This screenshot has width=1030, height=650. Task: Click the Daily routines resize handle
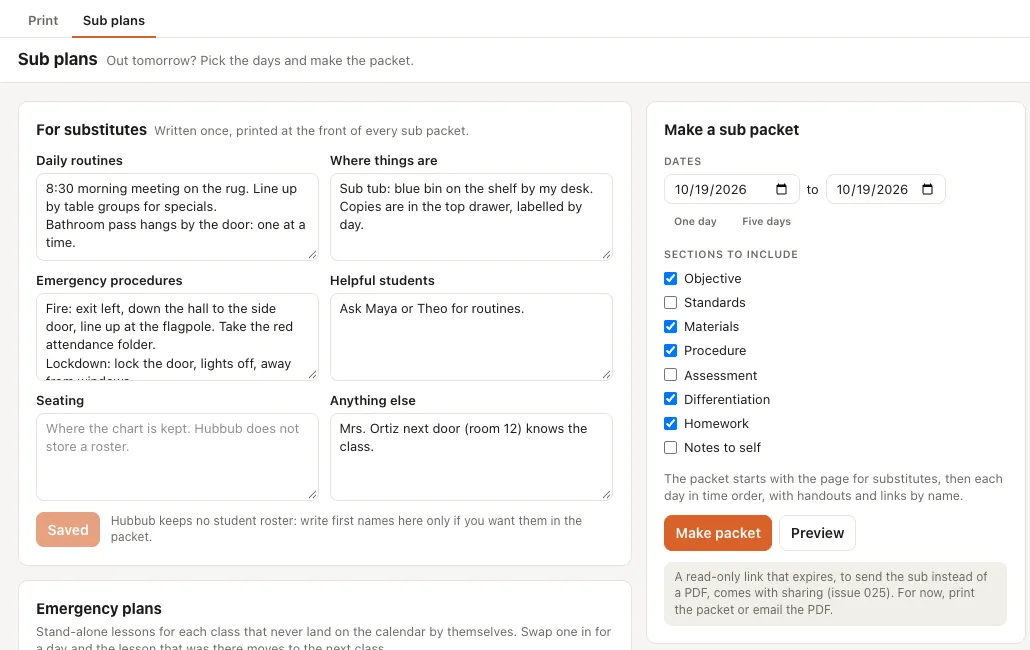(x=313, y=255)
